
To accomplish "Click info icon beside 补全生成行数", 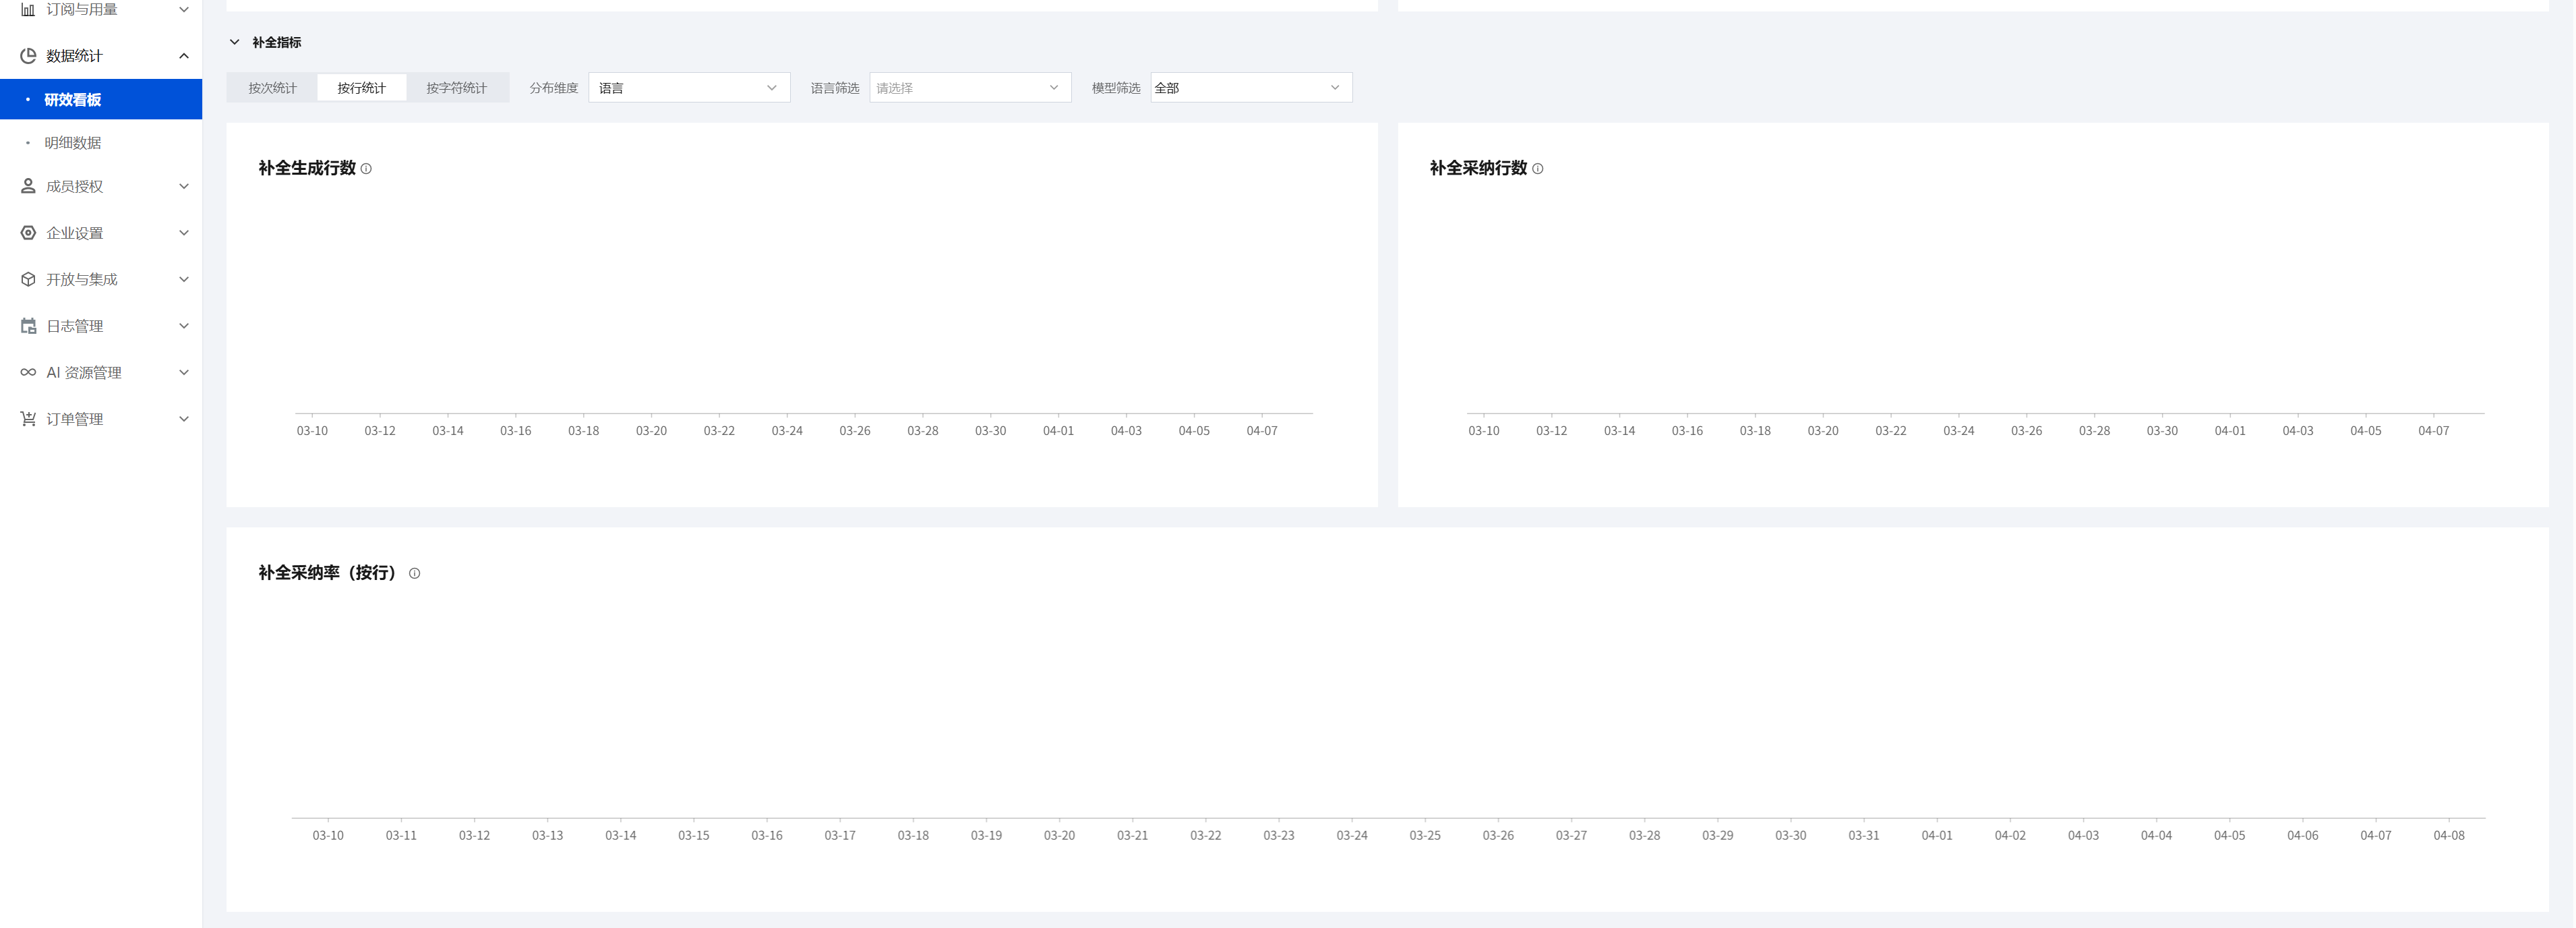I will pyautogui.click(x=366, y=169).
